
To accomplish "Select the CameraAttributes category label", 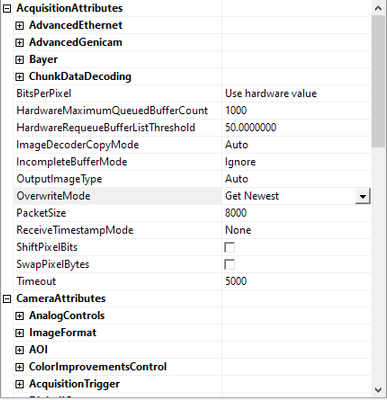I will click(x=61, y=298).
